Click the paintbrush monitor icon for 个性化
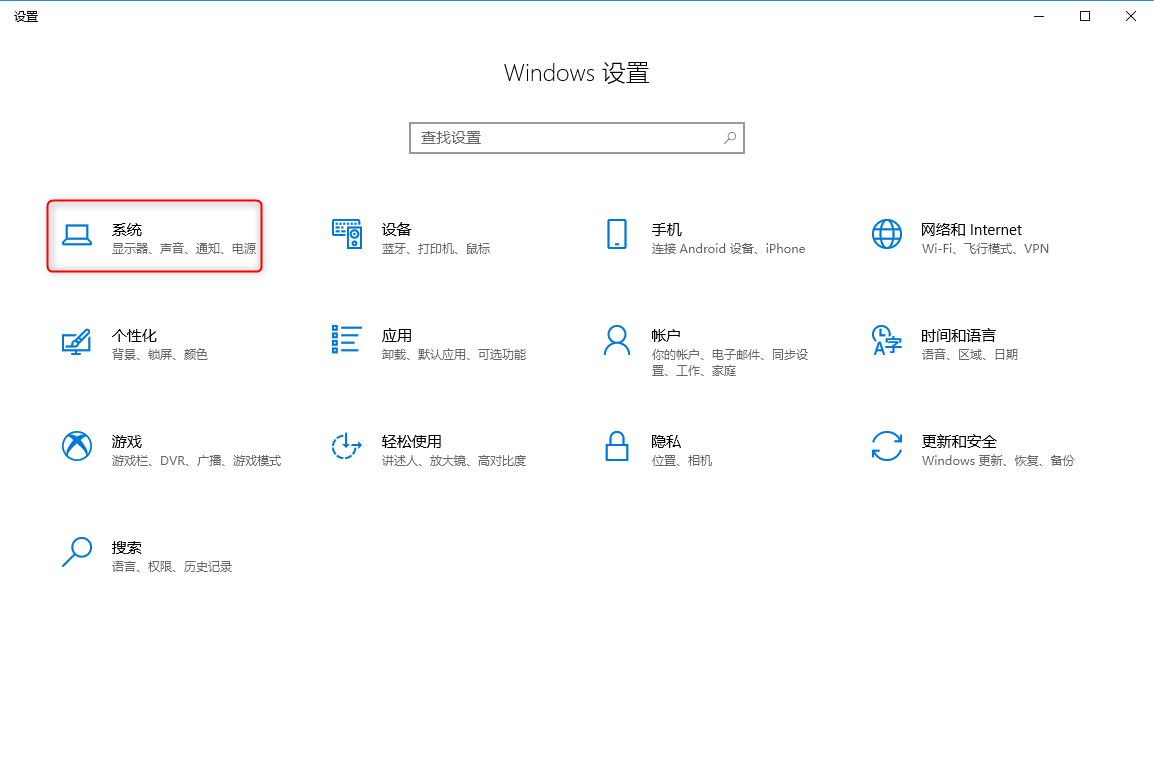The width and height of the screenshot is (1154, 763). pos(77,341)
